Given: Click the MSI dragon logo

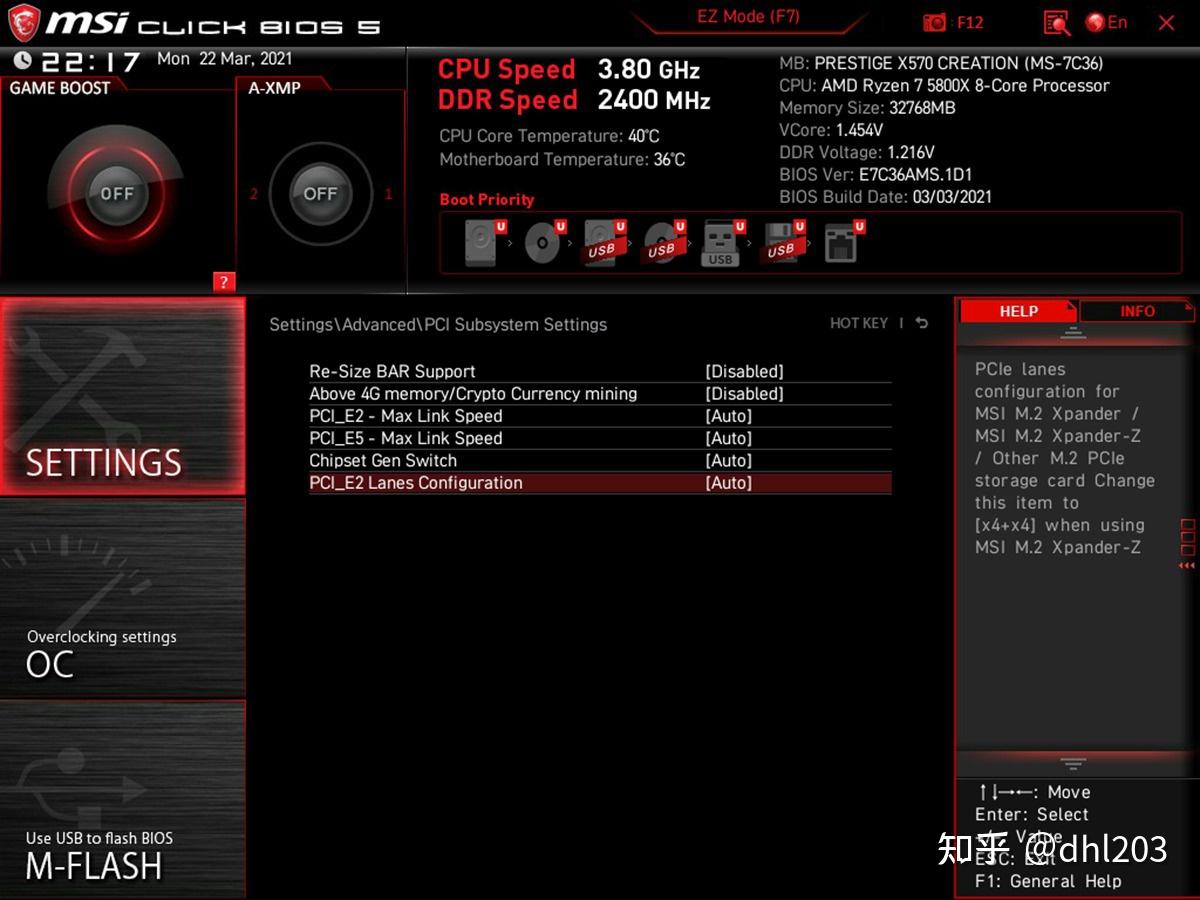Looking at the screenshot, I should (22, 22).
